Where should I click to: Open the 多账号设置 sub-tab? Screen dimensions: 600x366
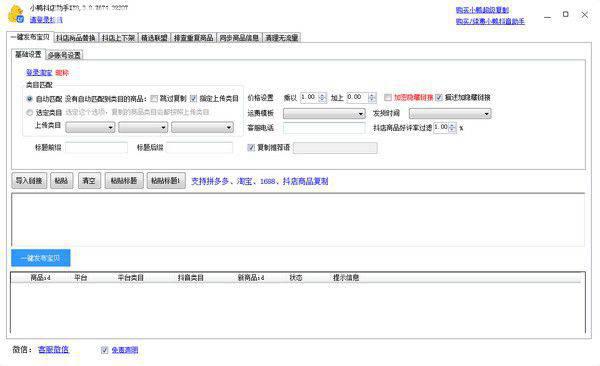64,55
